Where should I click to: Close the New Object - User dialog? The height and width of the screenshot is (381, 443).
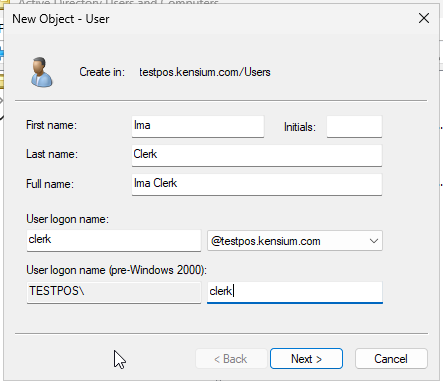(x=424, y=18)
